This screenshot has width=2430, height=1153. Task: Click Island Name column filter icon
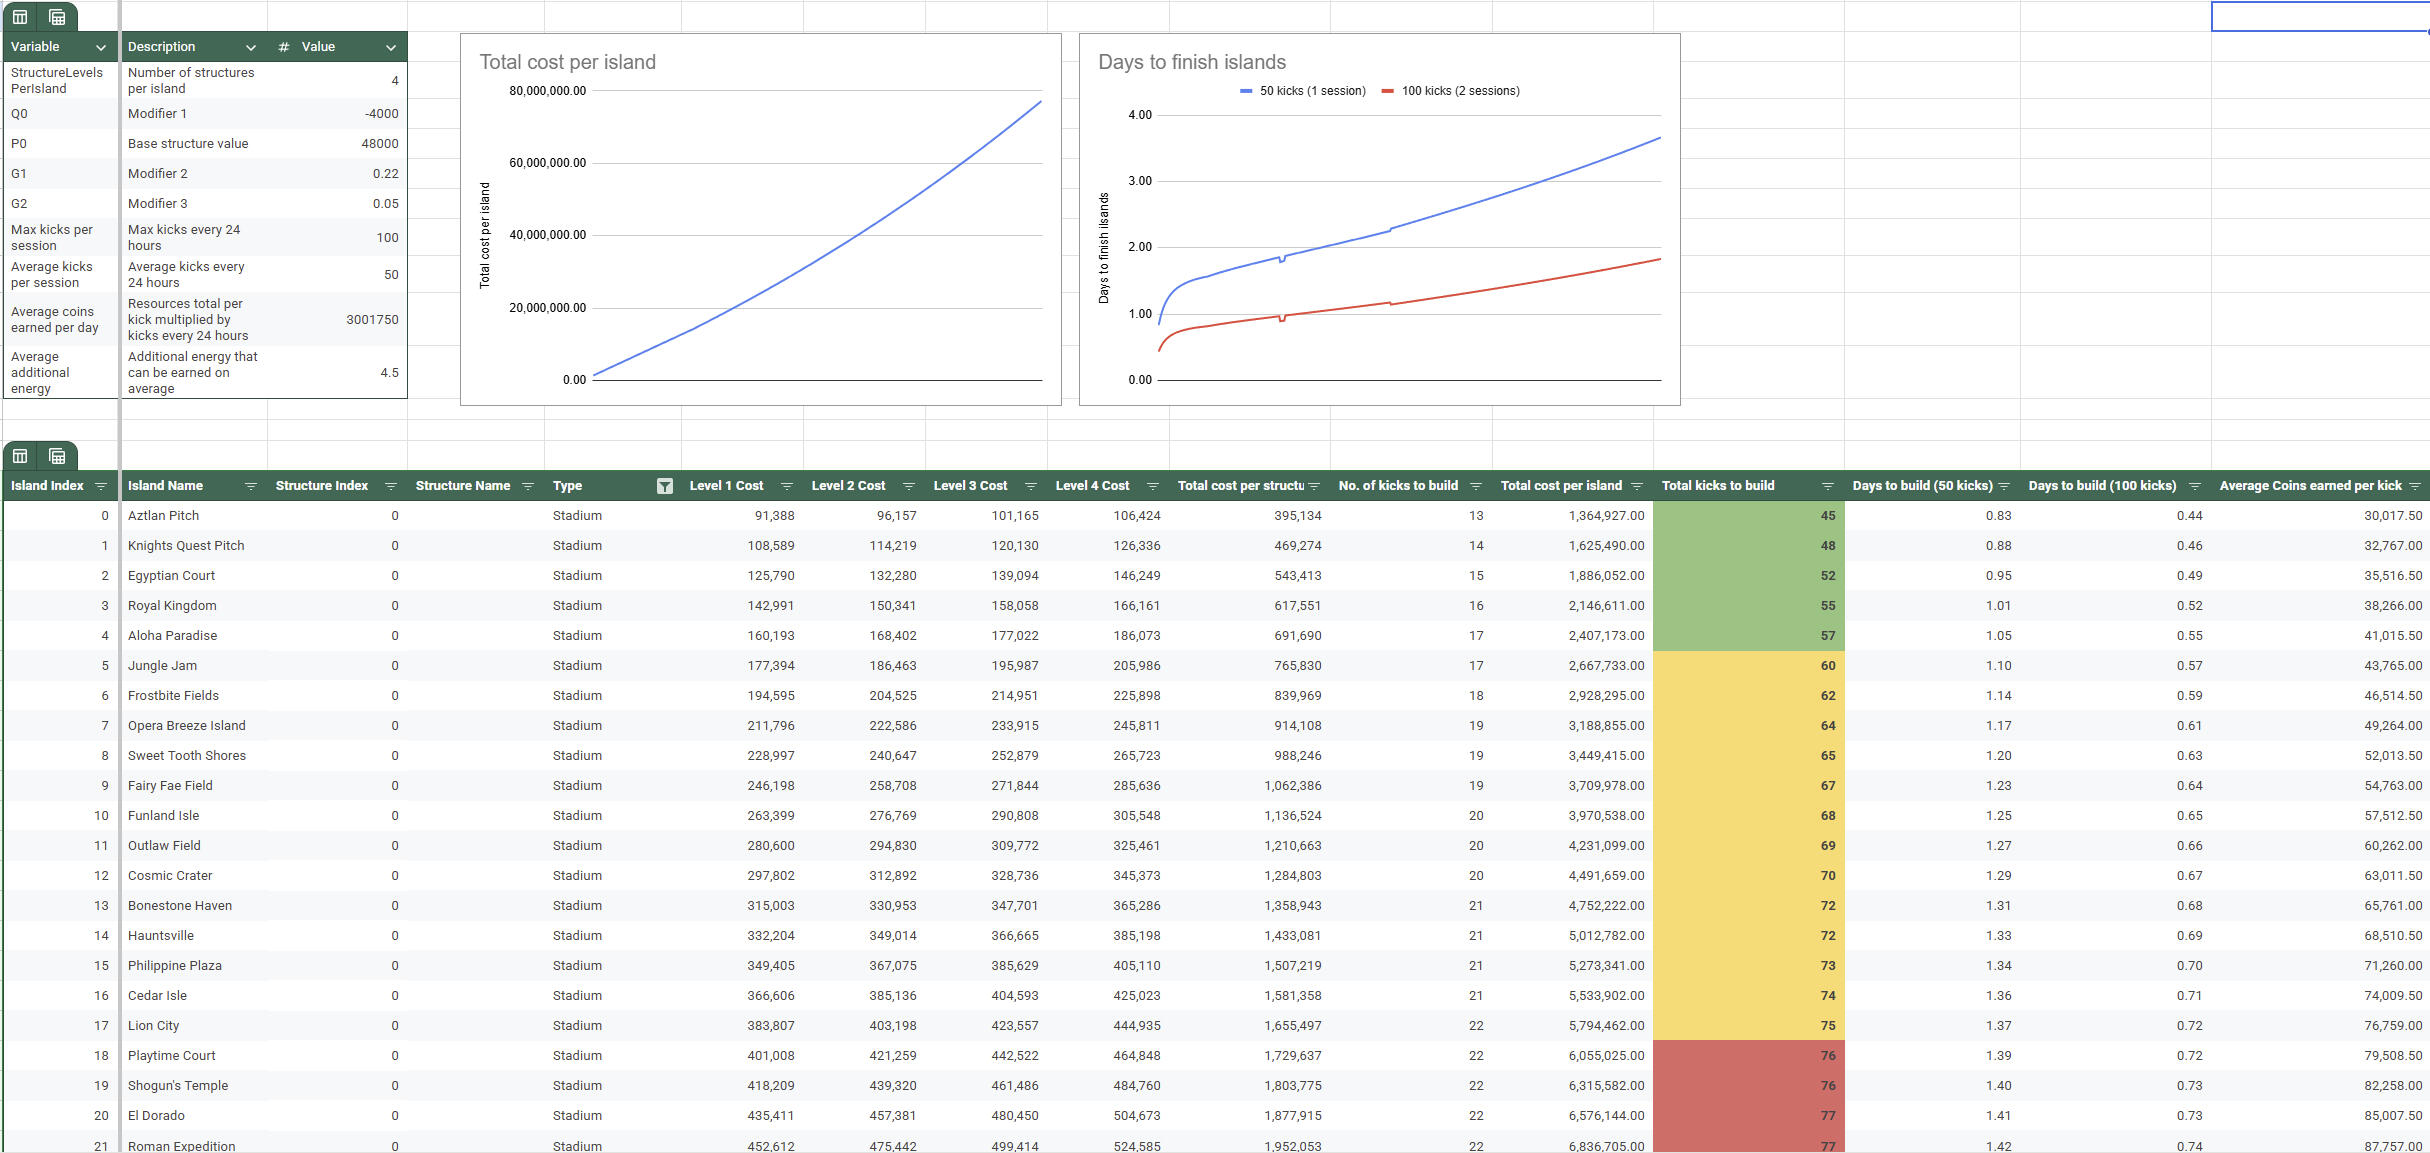click(251, 486)
